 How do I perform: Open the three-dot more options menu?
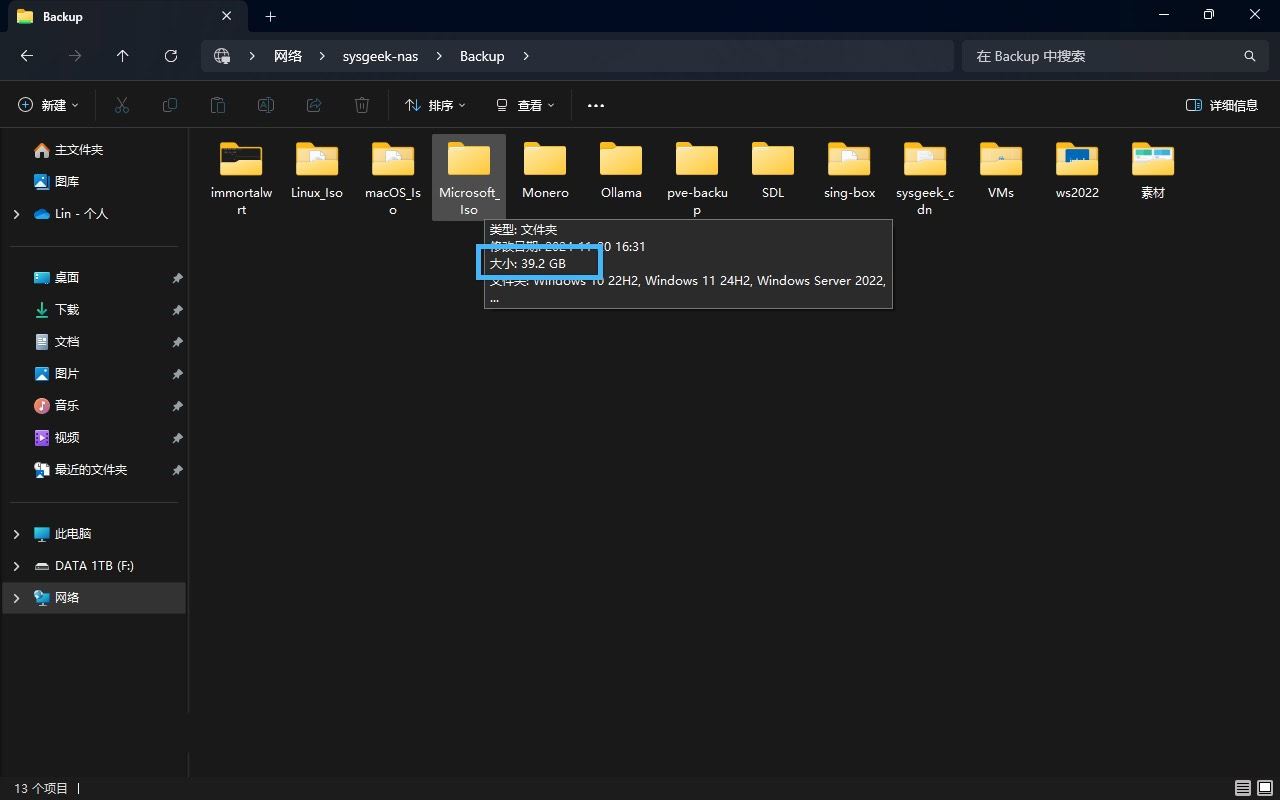point(596,105)
